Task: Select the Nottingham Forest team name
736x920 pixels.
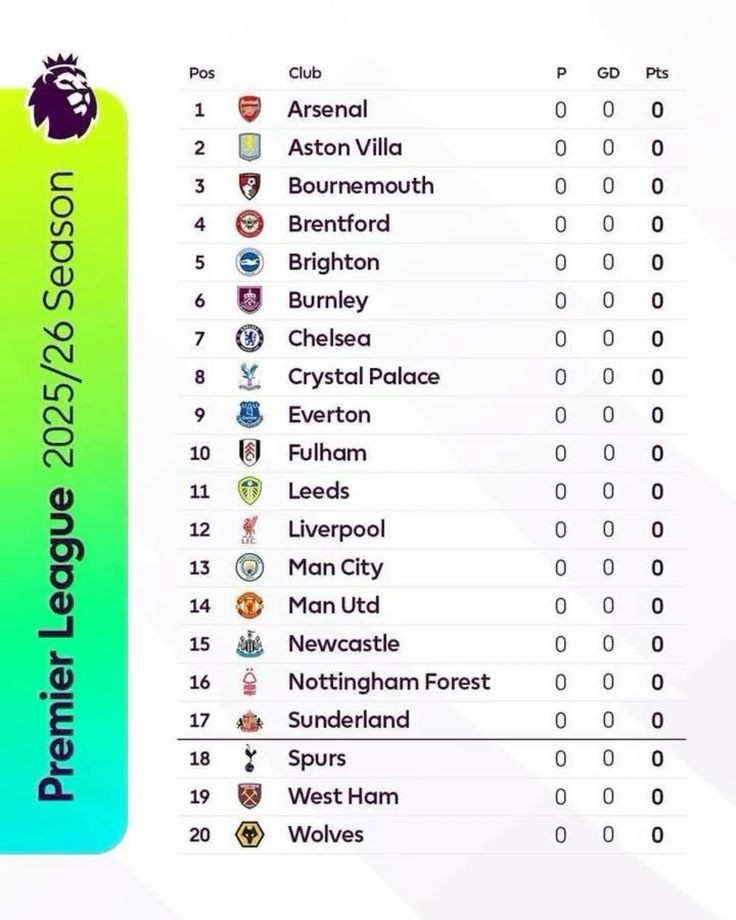Action: (389, 682)
